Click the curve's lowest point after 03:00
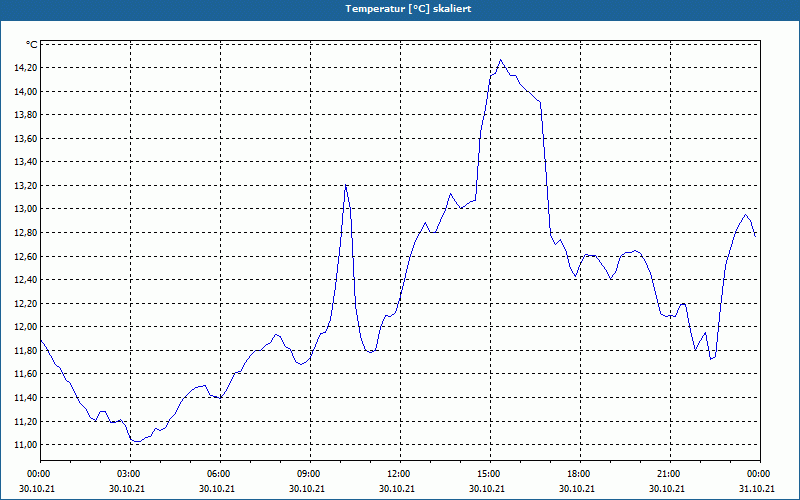800x500 pixels. (x=137, y=441)
